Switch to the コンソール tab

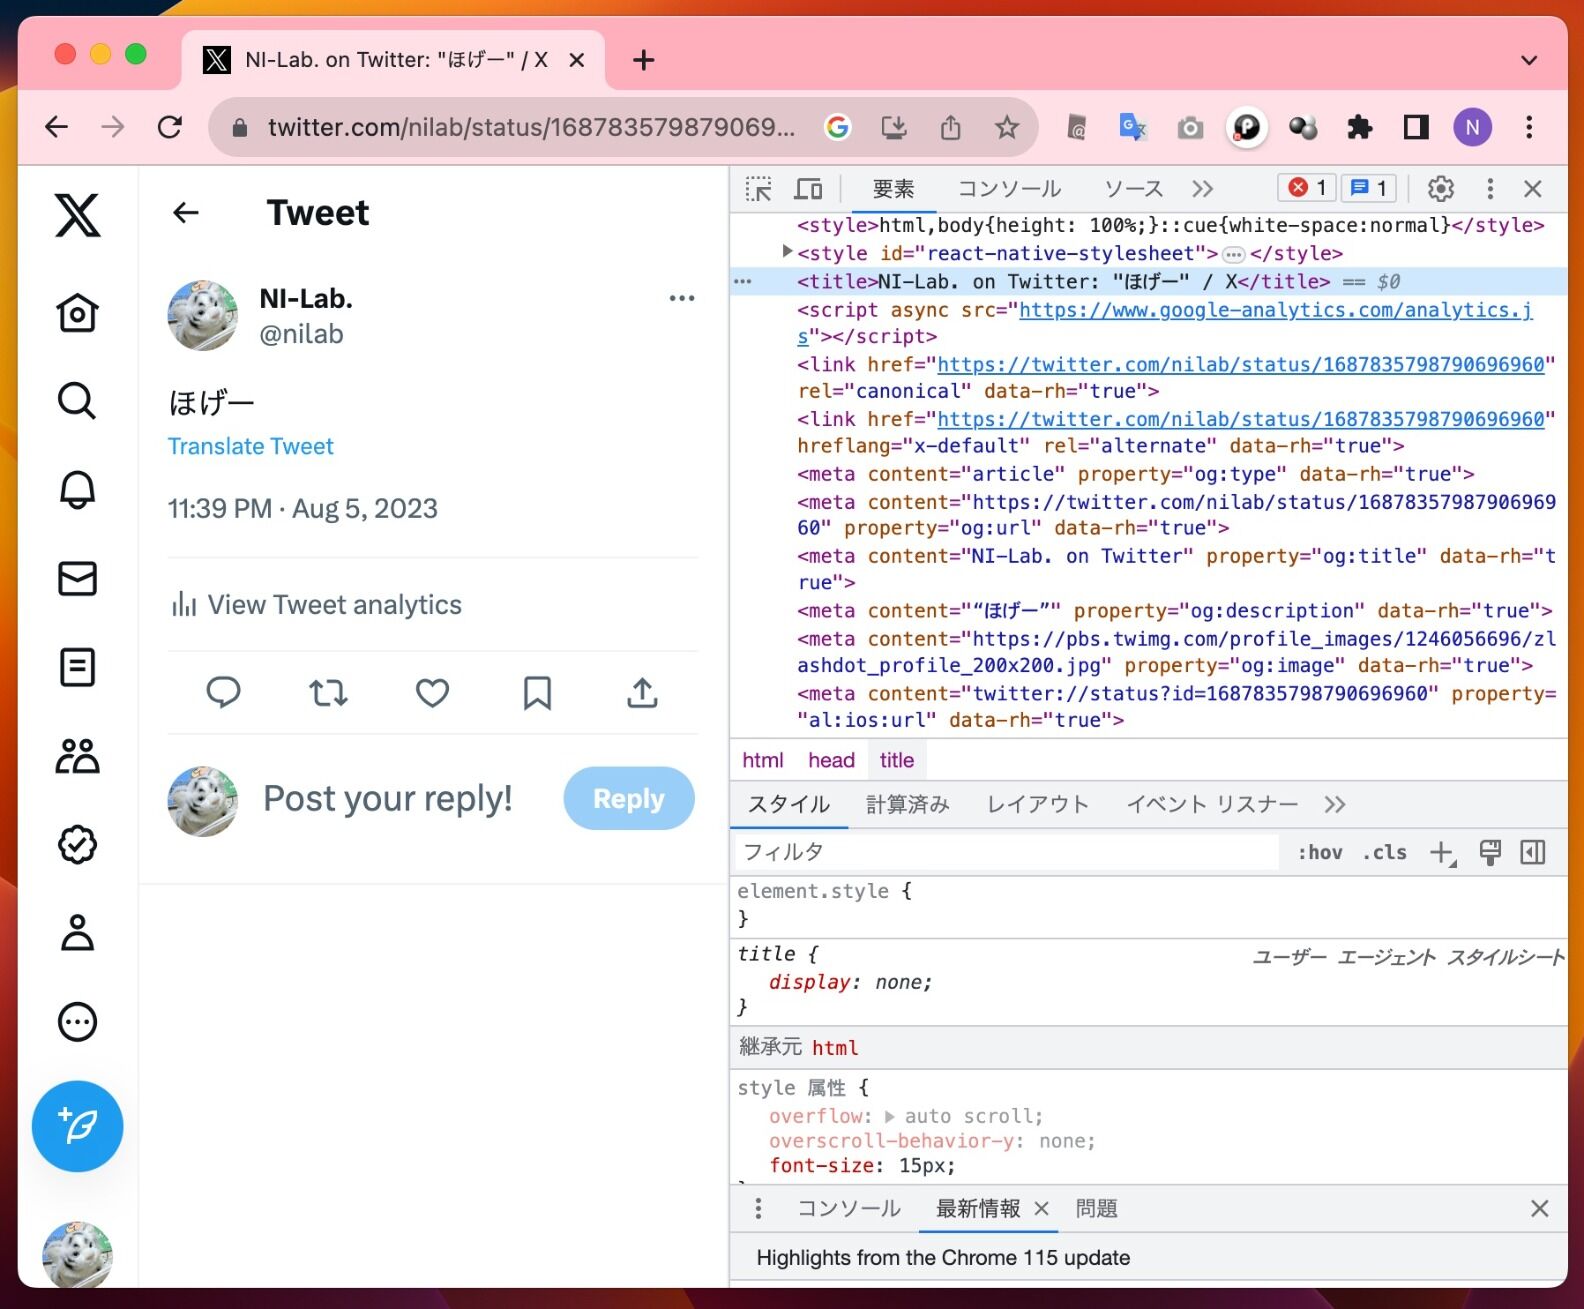coord(1009,189)
